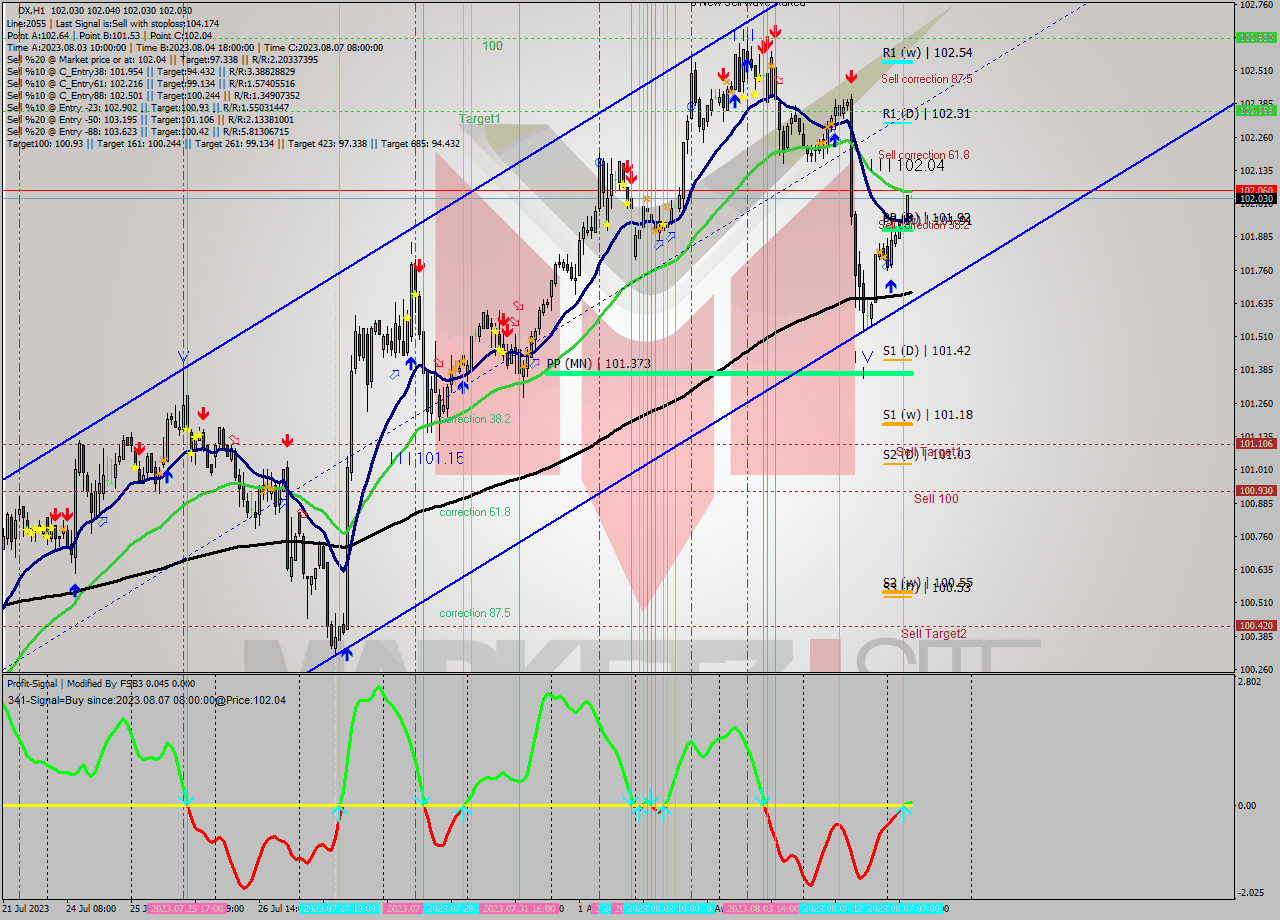Click the green 'correction 87.5' label

[x=475, y=613]
